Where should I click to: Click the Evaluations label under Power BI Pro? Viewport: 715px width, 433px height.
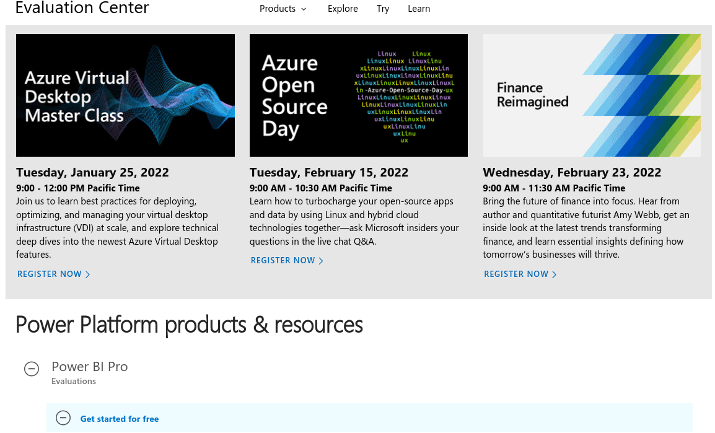pyautogui.click(x=74, y=381)
